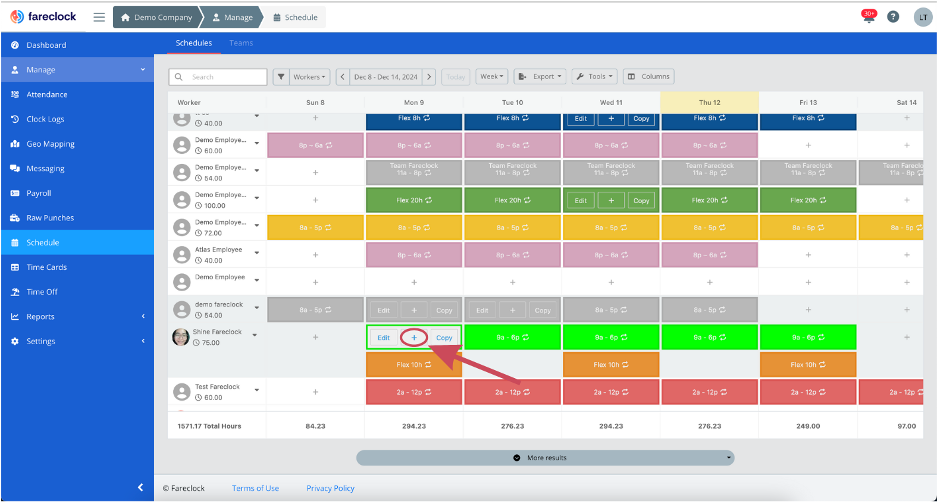Click the filter funnel icon
Screen dimensions: 938x504
tap(281, 77)
